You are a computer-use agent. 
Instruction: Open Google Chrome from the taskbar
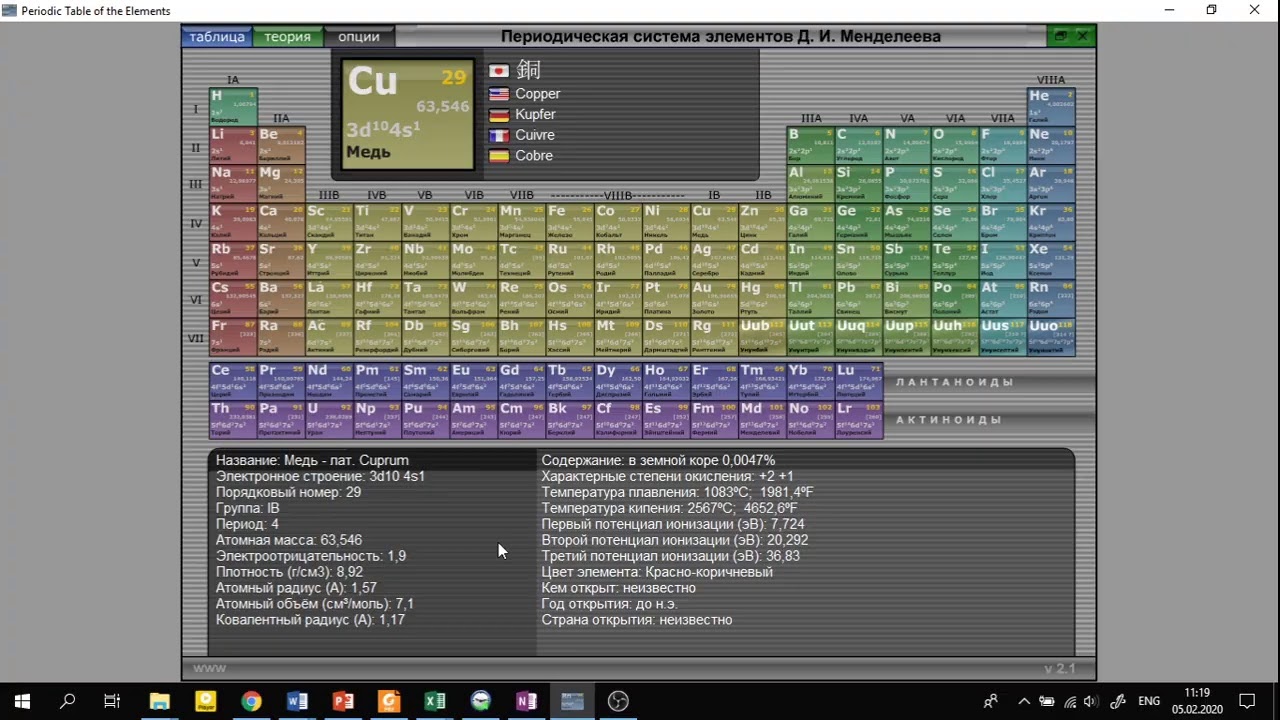pyautogui.click(x=251, y=701)
